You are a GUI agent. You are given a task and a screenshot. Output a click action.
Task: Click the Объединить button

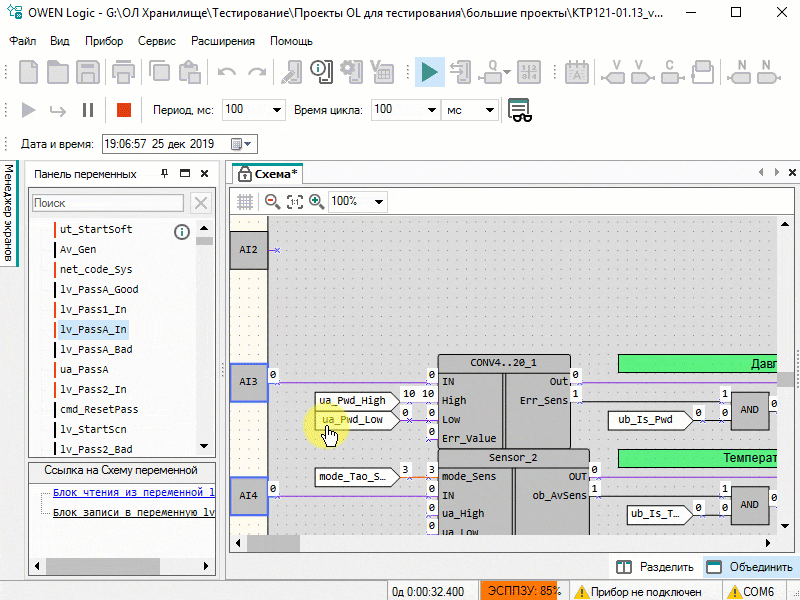pyautogui.click(x=750, y=566)
